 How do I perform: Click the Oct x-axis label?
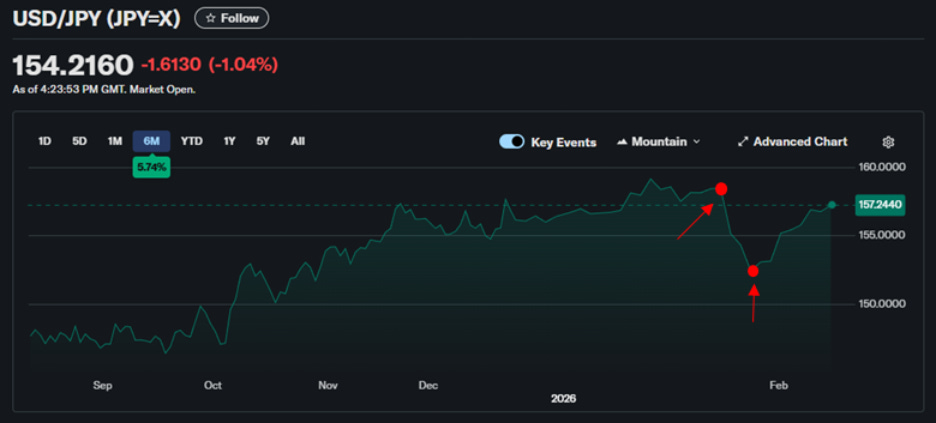(x=213, y=385)
